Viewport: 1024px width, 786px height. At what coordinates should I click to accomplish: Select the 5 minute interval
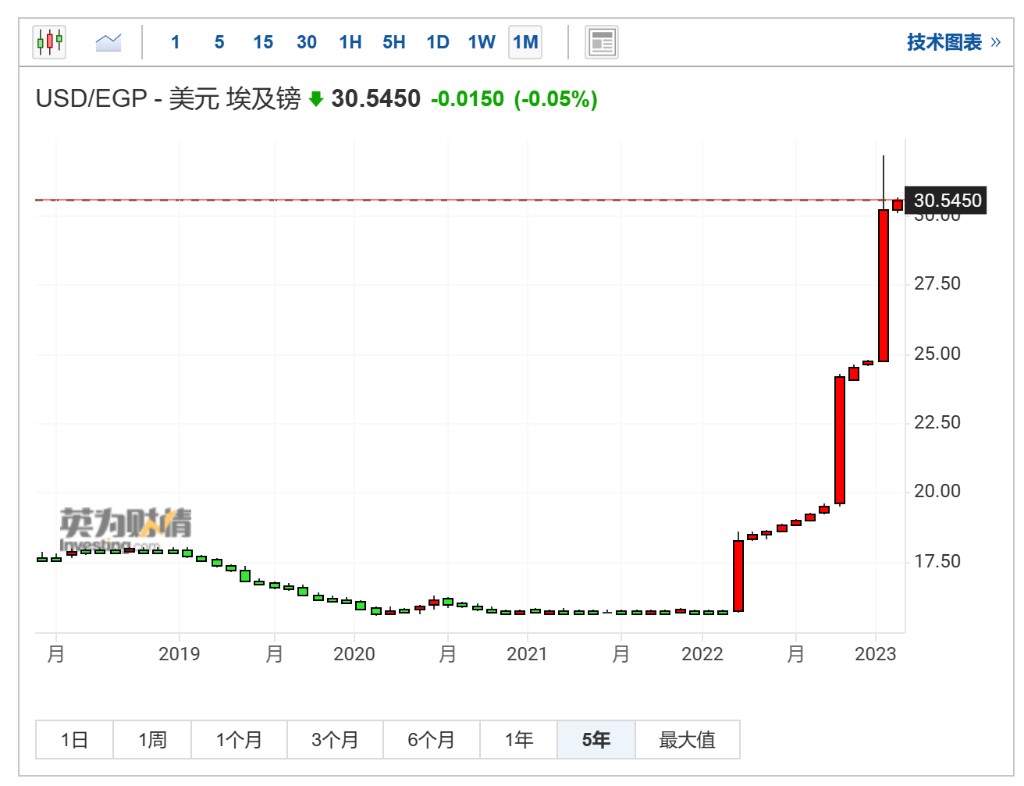[219, 42]
